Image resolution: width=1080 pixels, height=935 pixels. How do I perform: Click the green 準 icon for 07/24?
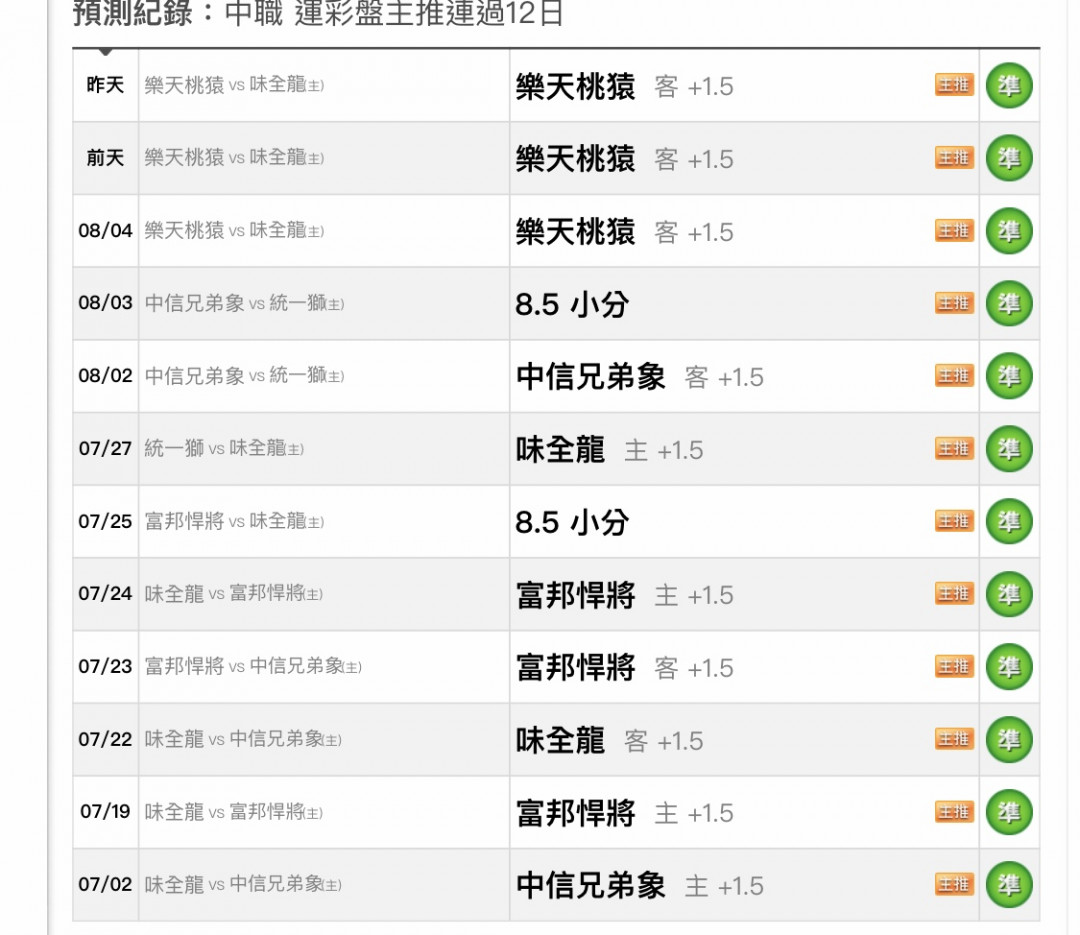click(x=1009, y=595)
